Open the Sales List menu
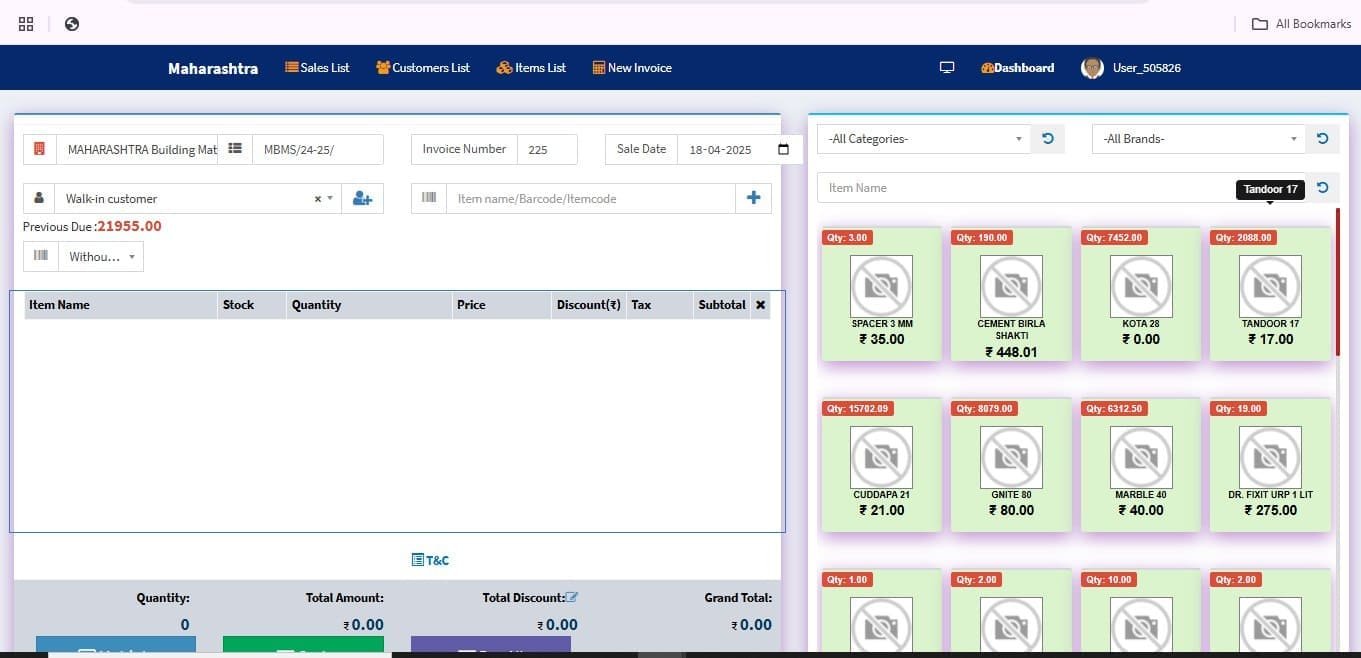Screen dimensions: 1361x658 tap(317, 68)
